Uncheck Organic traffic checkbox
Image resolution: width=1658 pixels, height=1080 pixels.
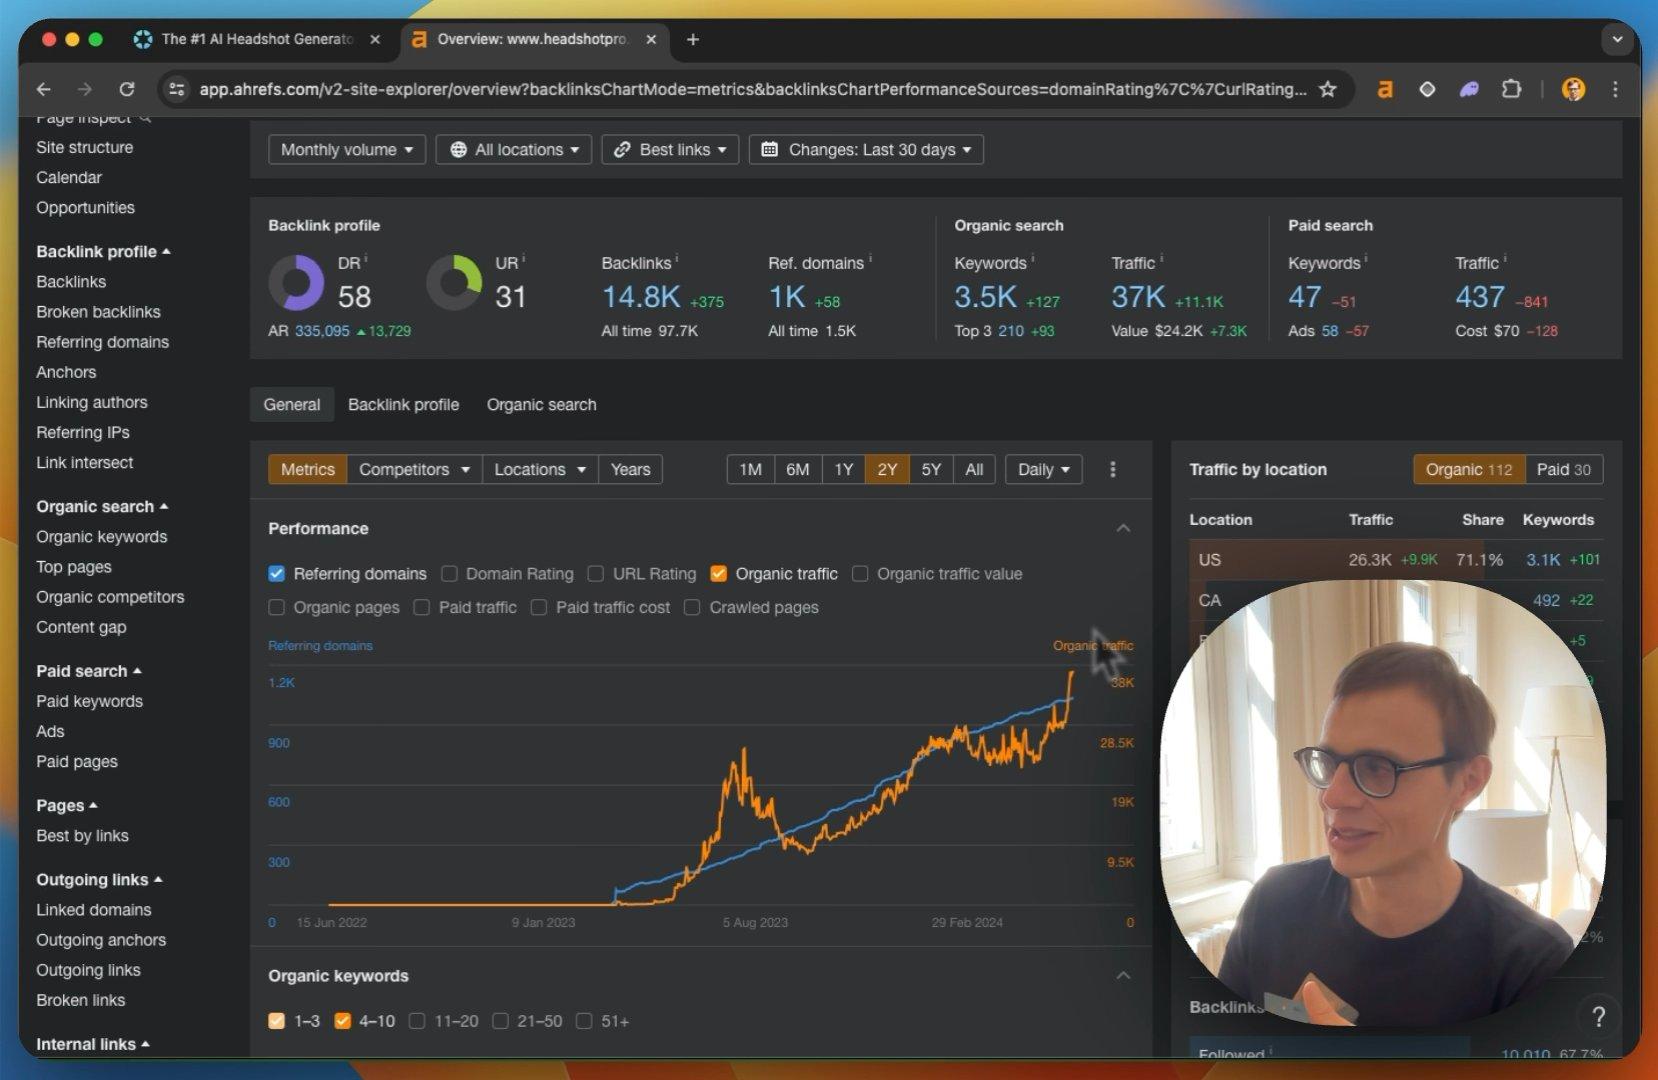pyautogui.click(x=718, y=573)
